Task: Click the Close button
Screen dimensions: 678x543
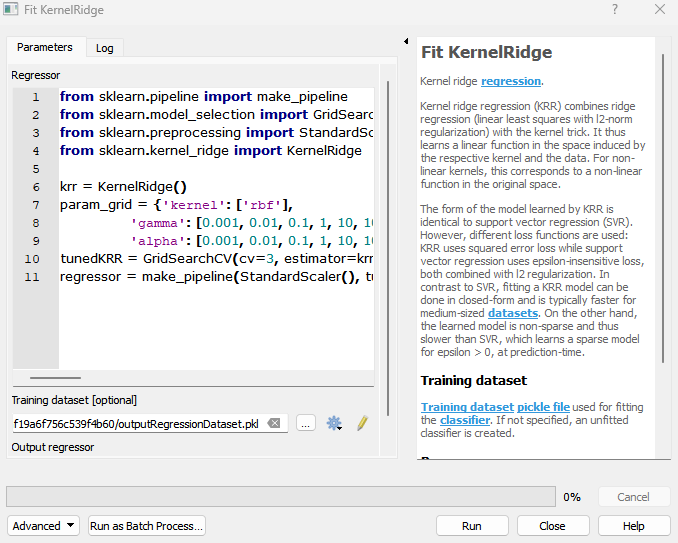Action: click(x=553, y=526)
